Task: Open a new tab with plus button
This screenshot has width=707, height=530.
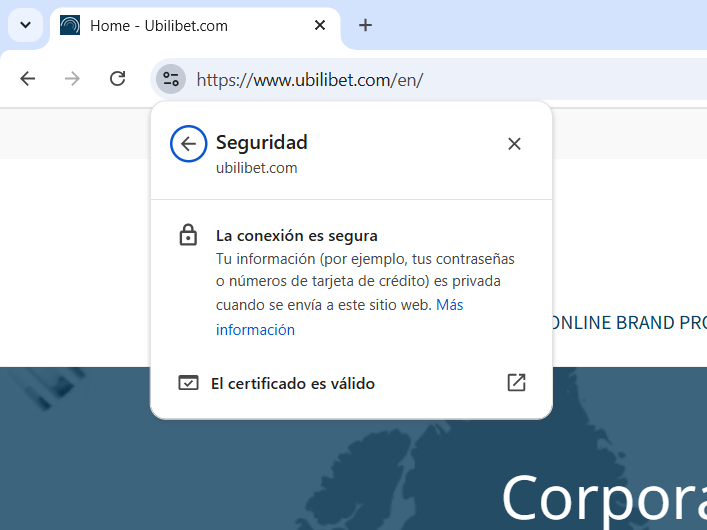Action: click(x=365, y=25)
